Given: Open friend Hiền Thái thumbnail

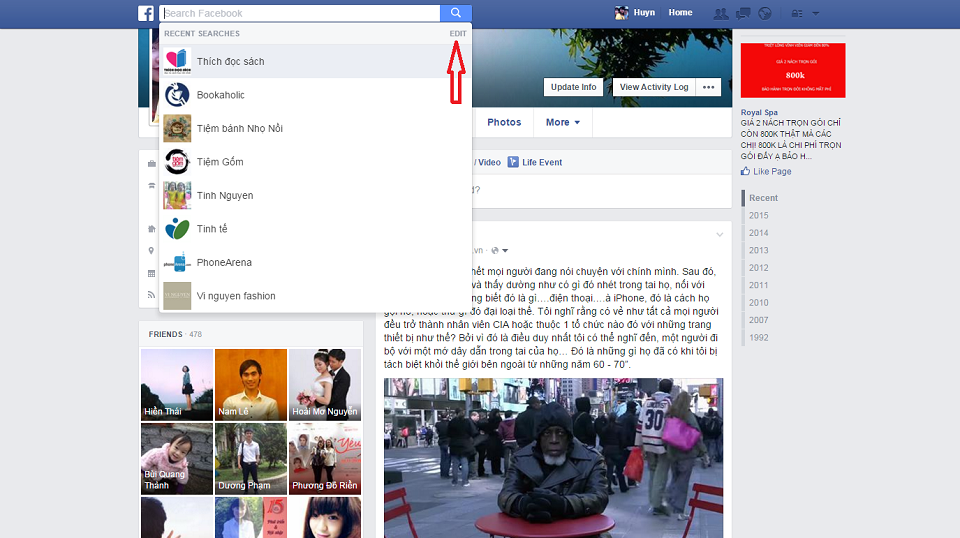Looking at the screenshot, I should [177, 385].
